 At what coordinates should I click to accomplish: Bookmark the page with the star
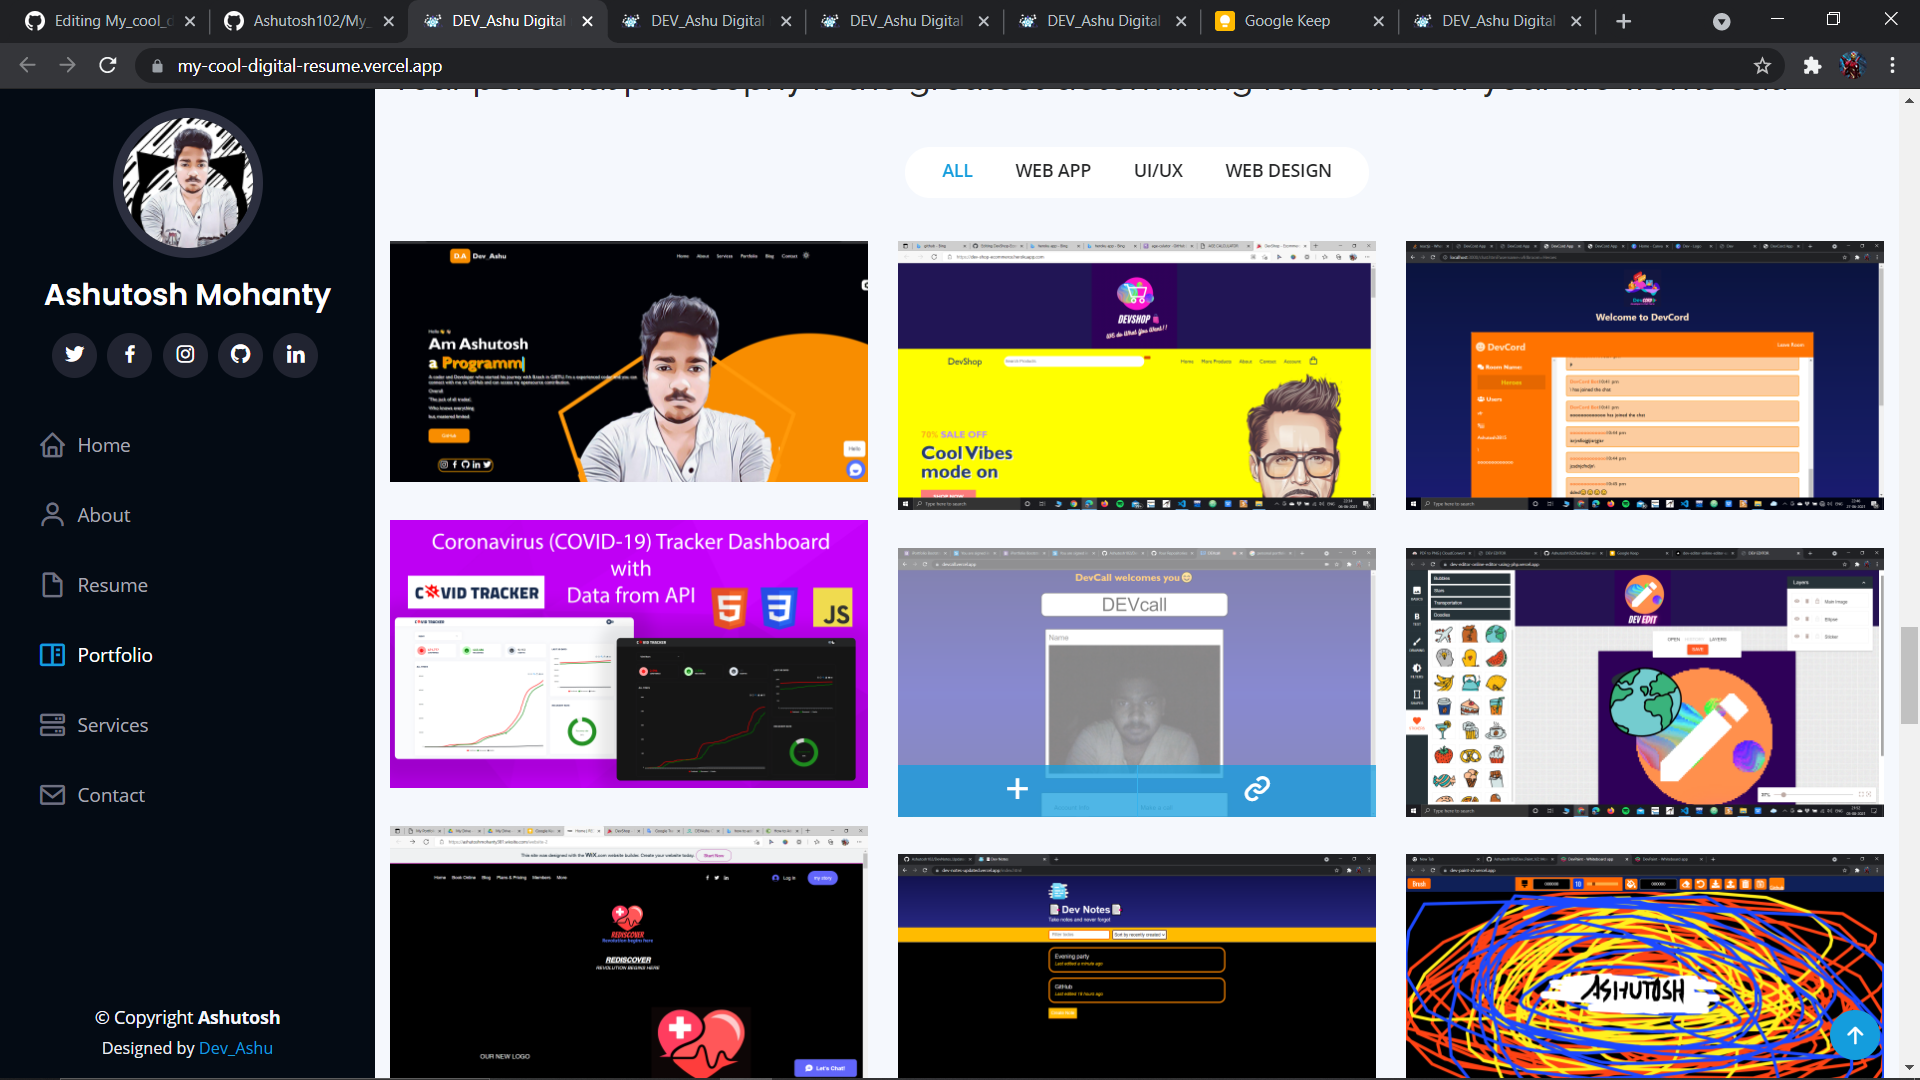click(x=1763, y=66)
